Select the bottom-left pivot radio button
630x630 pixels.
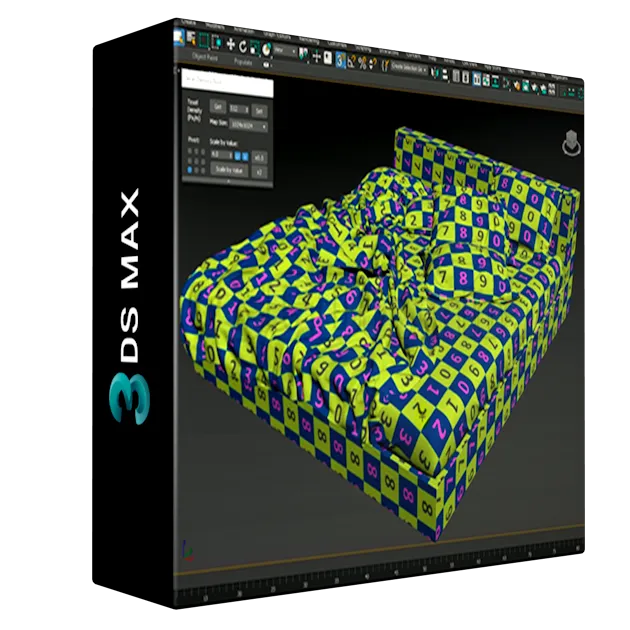point(190,170)
